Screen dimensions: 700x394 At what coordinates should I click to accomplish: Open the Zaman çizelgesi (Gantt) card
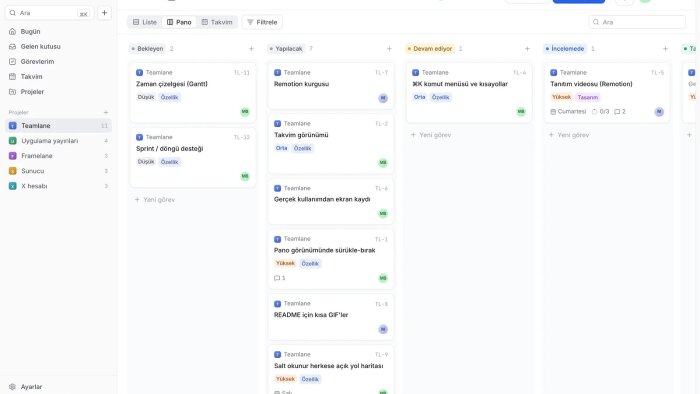[193, 93]
